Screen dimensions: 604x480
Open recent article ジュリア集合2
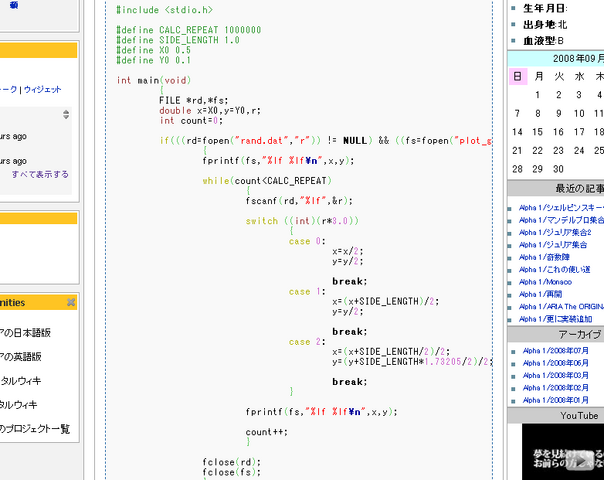555,232
